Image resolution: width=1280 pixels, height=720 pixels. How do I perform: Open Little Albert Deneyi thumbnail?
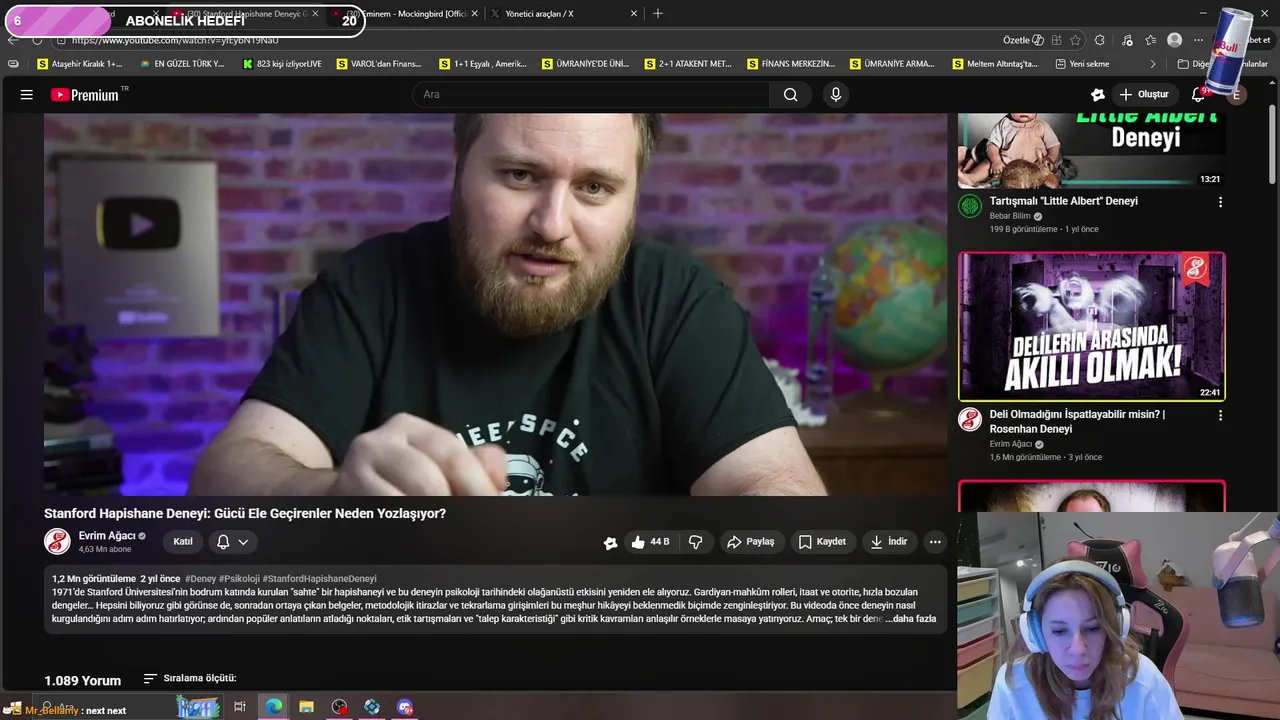pos(1092,150)
